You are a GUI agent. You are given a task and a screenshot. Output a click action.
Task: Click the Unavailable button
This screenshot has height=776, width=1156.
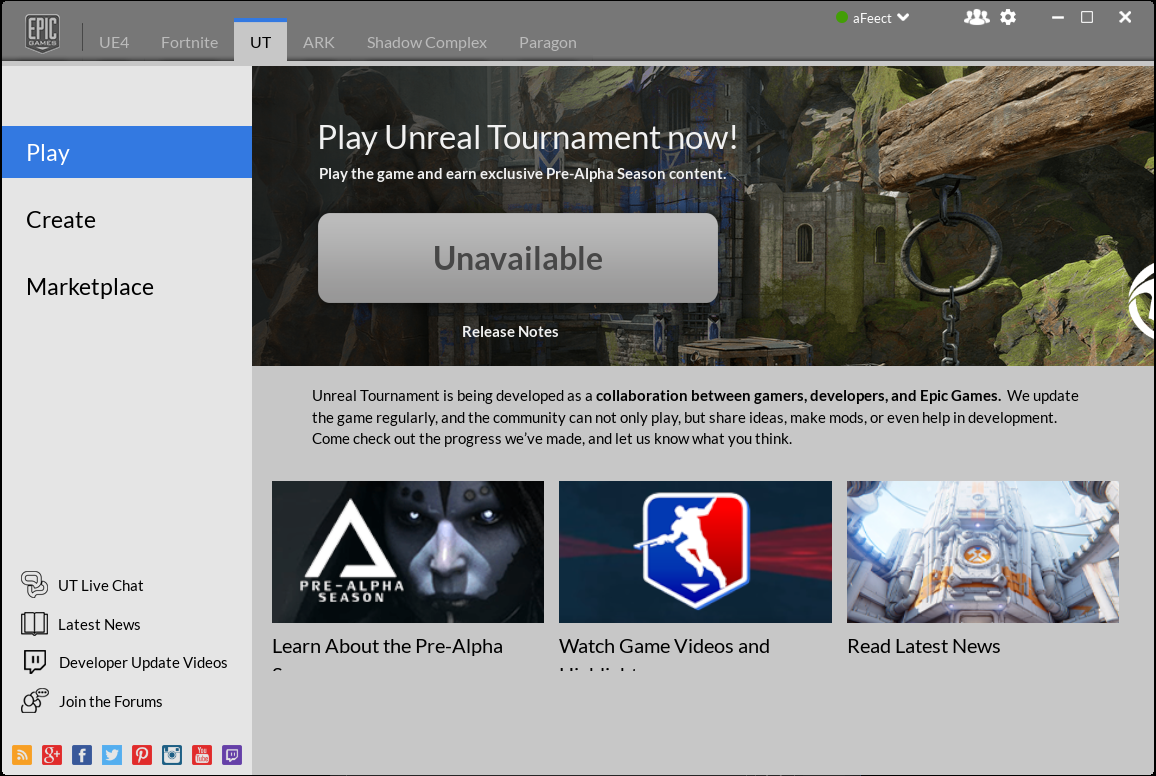pyautogui.click(x=518, y=258)
